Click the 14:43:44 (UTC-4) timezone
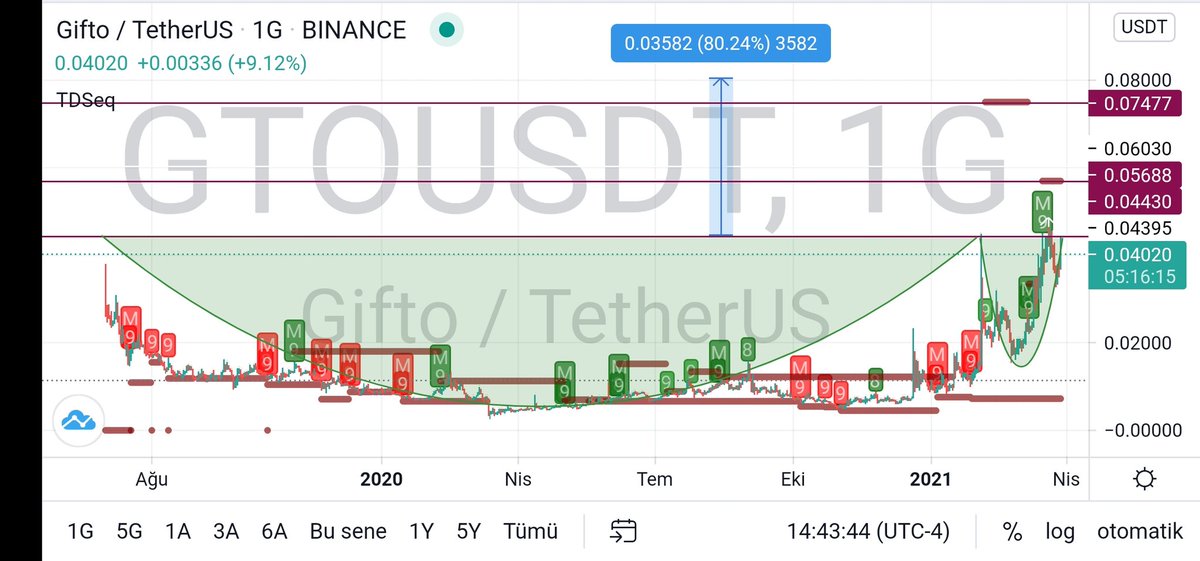This screenshot has height=561, width=1200. coord(868,531)
